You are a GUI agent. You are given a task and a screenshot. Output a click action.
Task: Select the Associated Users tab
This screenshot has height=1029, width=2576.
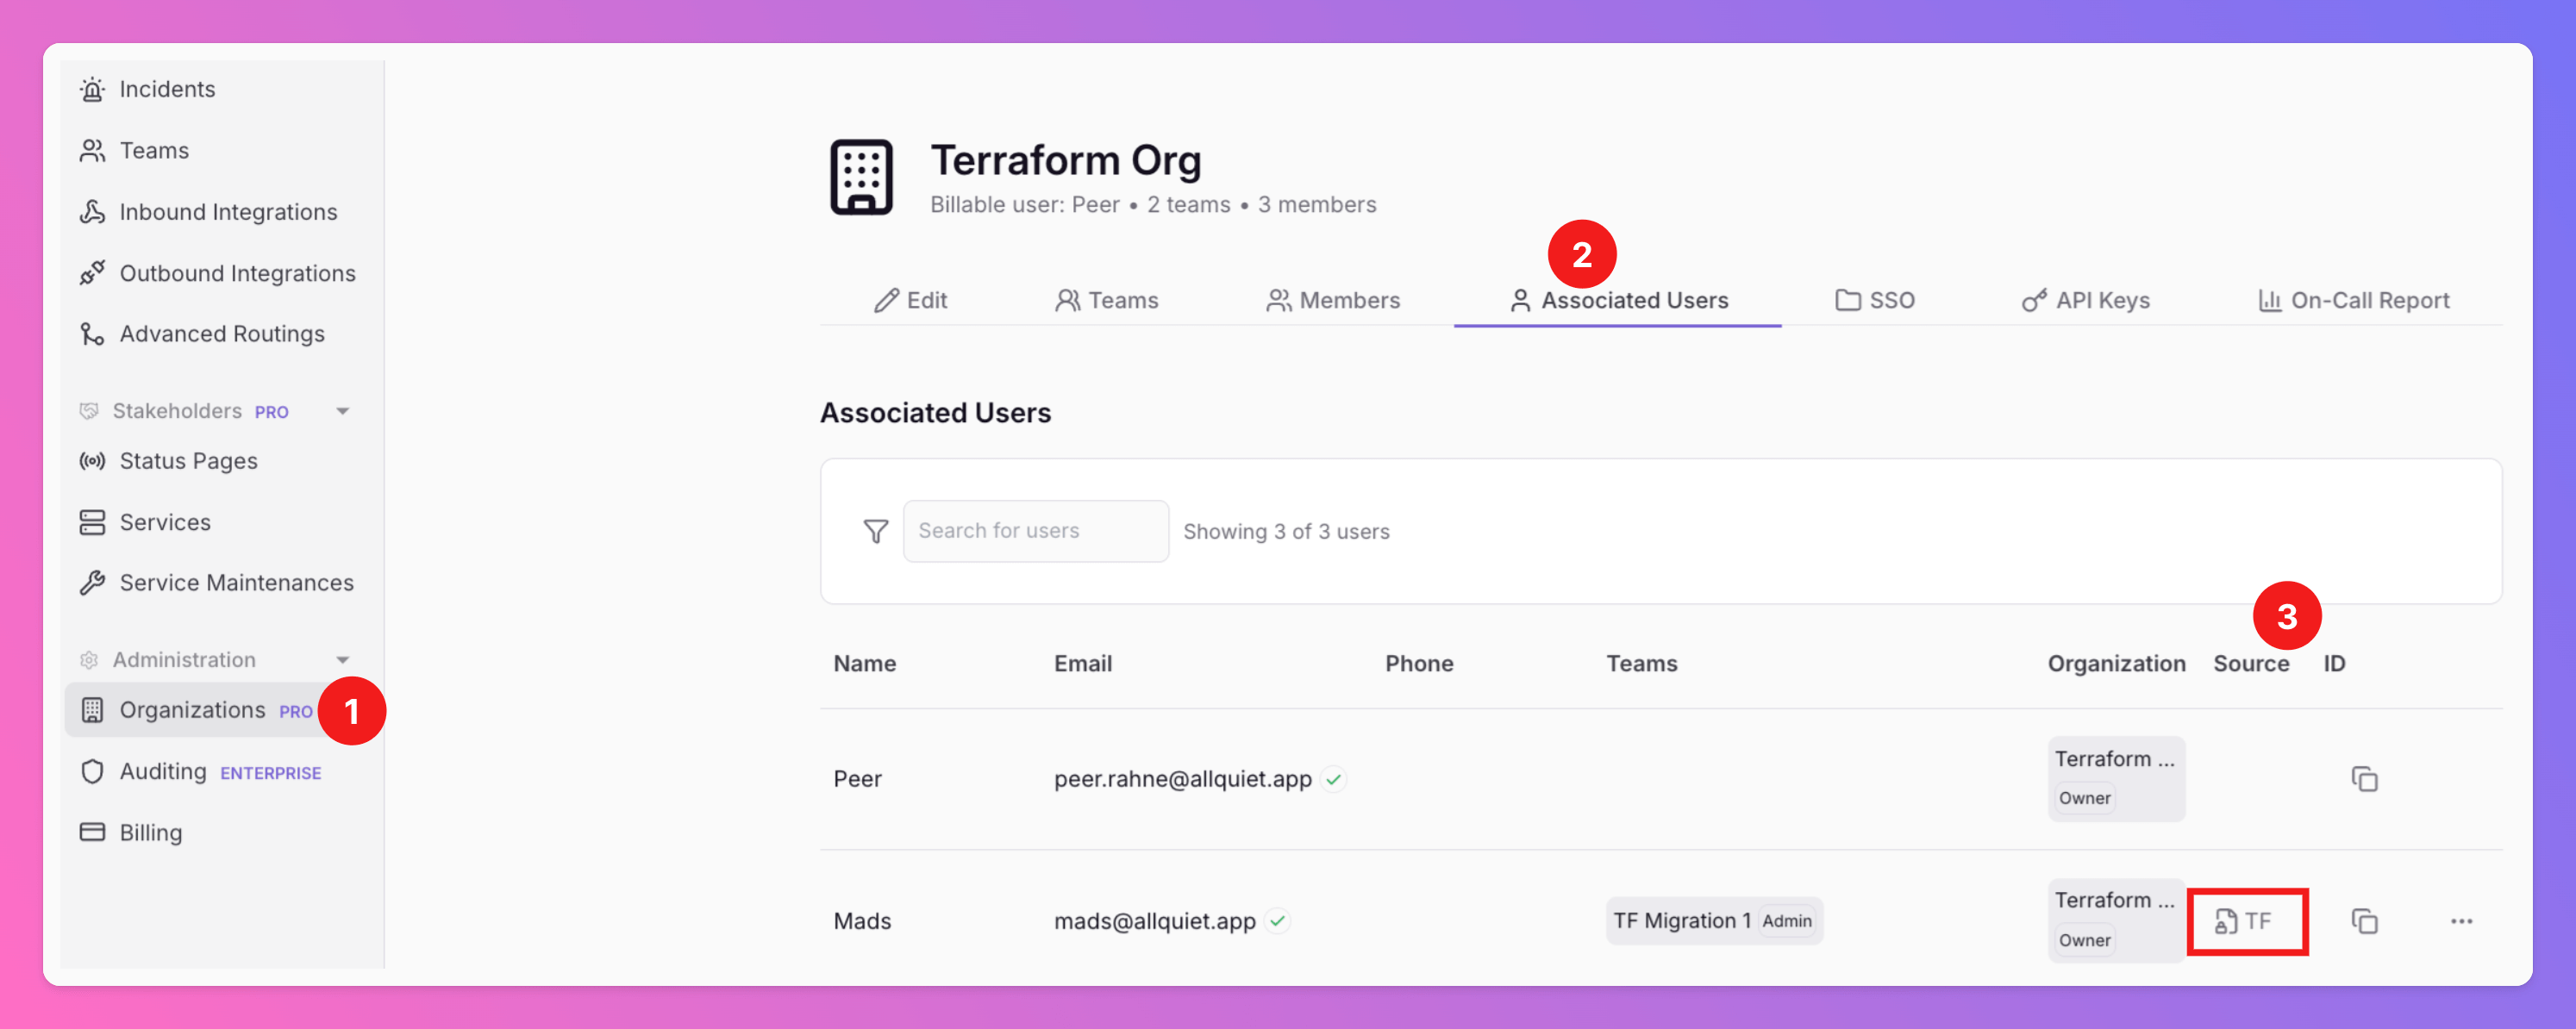pos(1618,300)
